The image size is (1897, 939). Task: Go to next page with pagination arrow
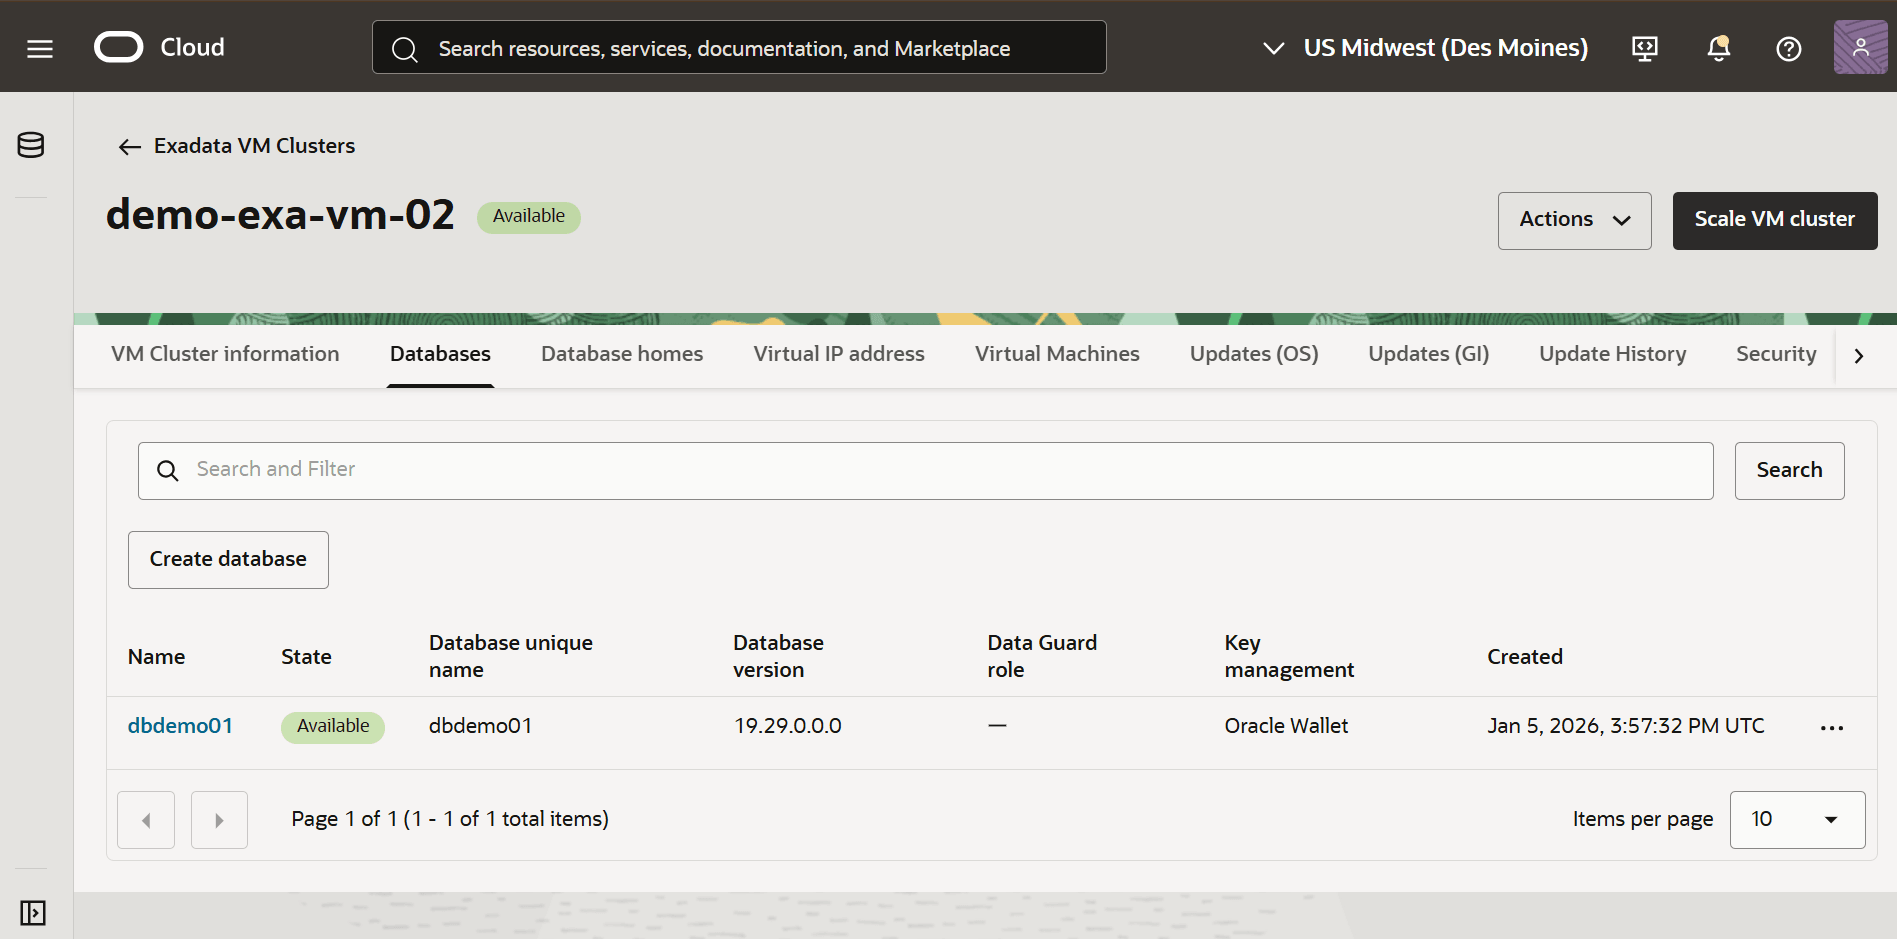tap(219, 819)
